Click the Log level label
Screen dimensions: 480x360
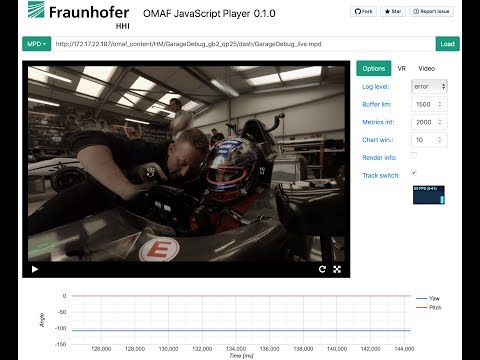tap(376, 87)
